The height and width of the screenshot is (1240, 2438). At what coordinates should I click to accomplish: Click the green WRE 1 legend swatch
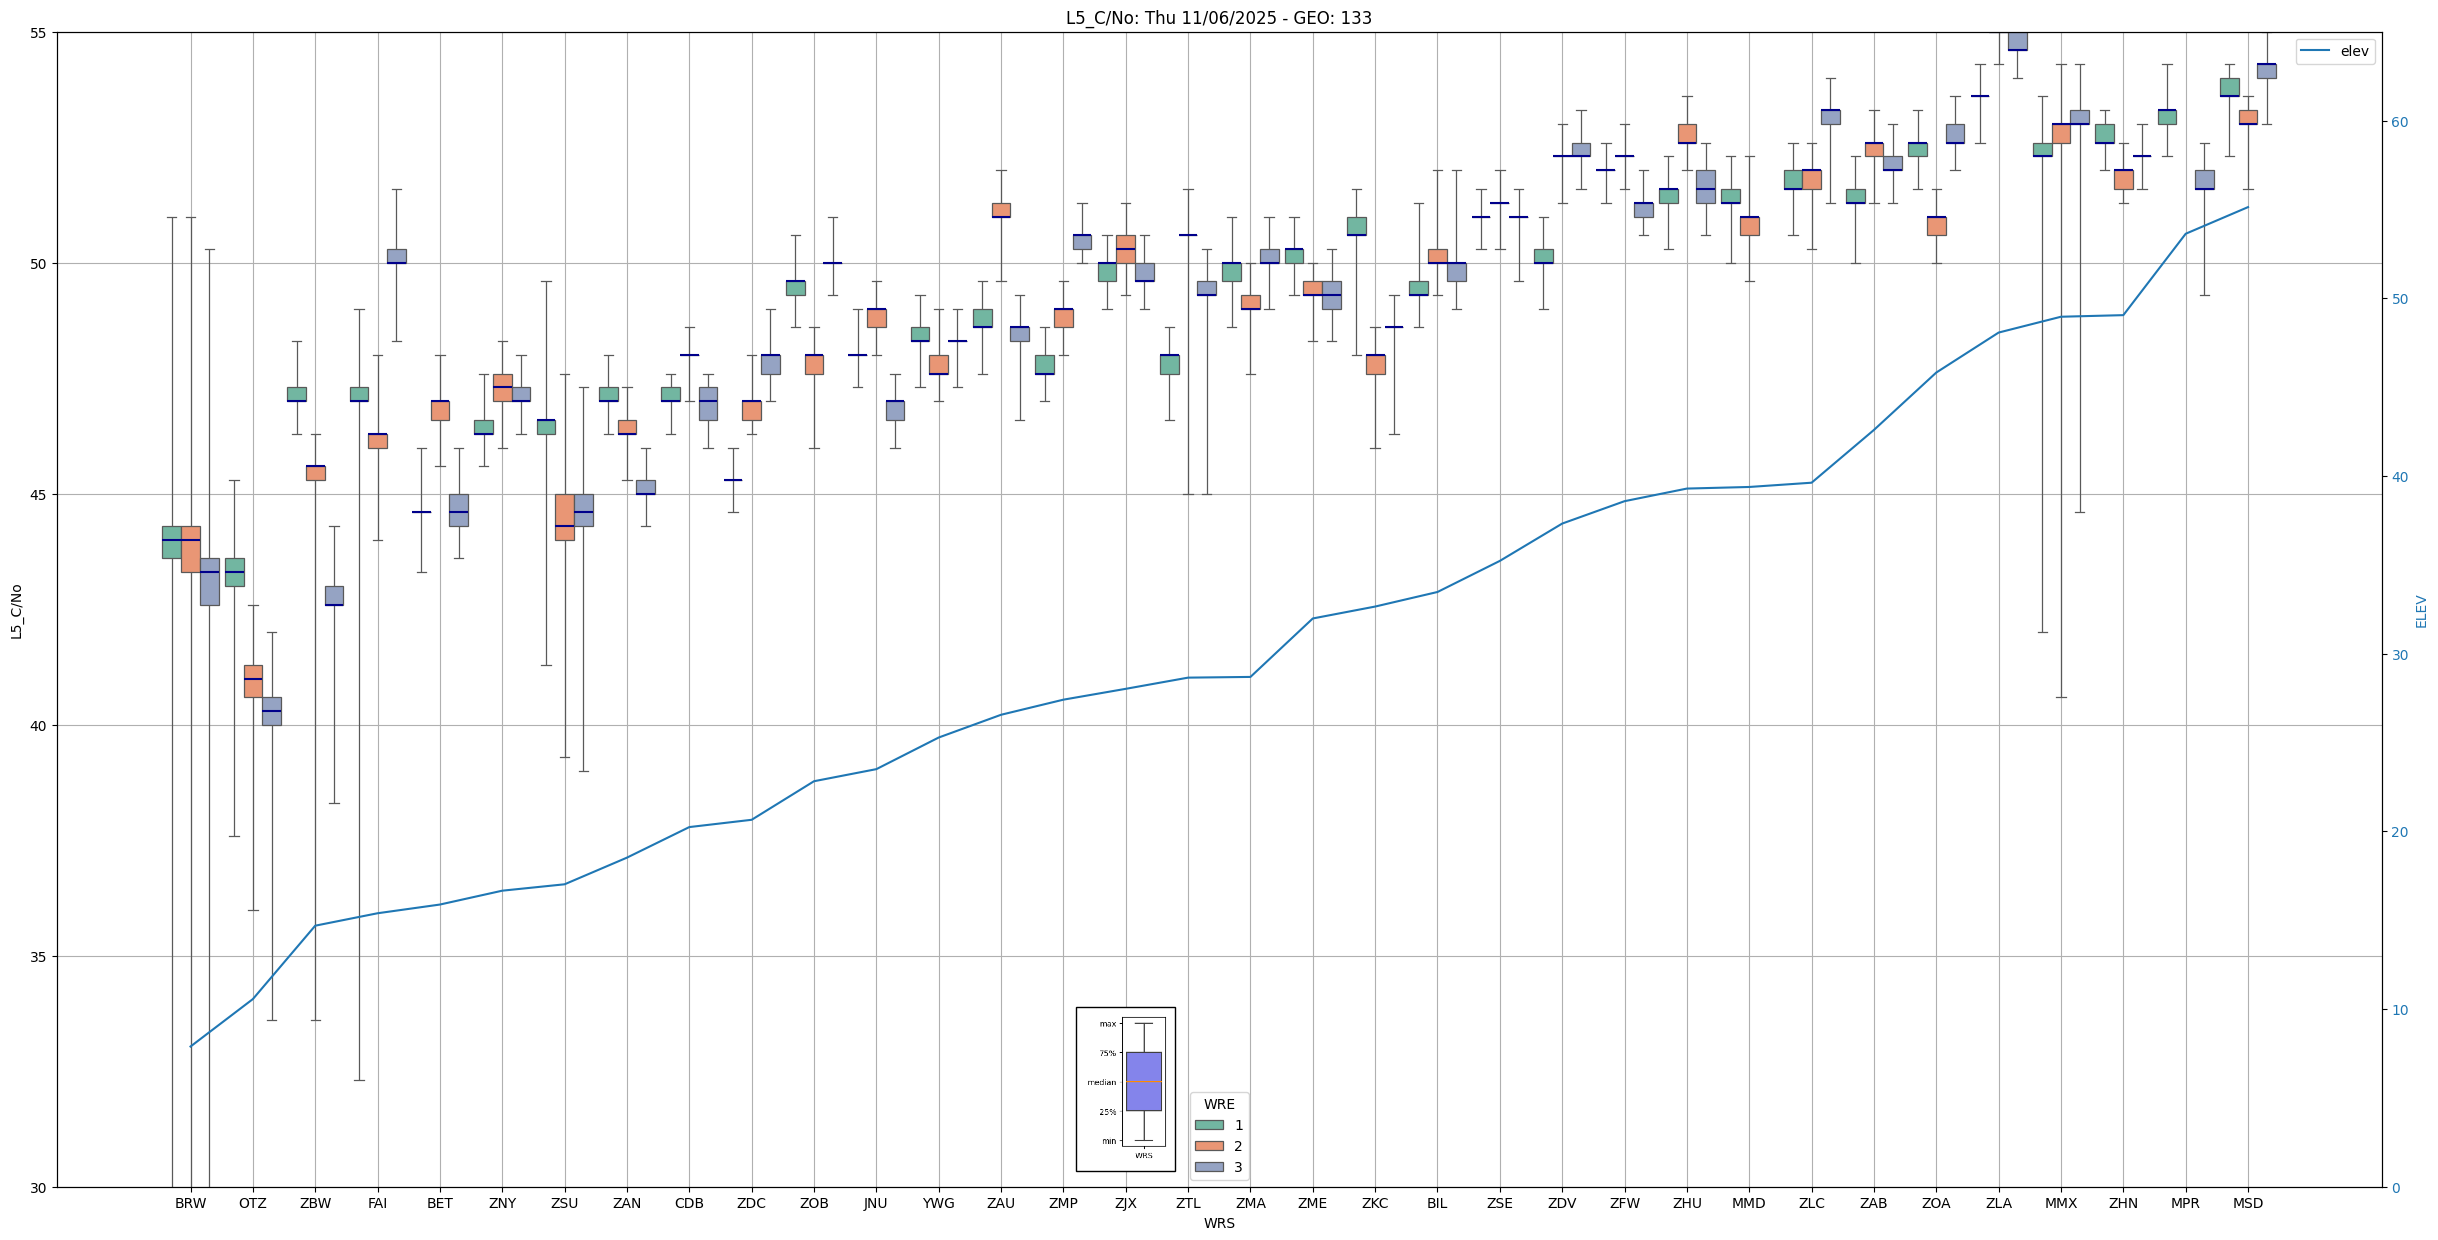(1209, 1125)
